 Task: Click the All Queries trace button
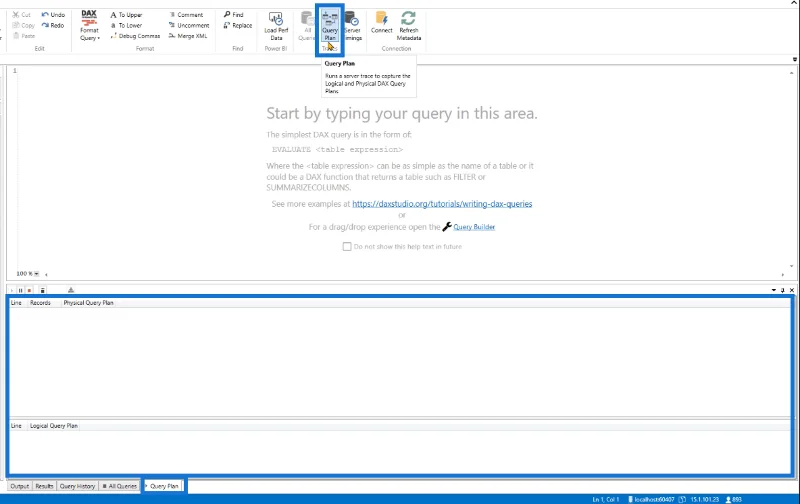click(x=307, y=26)
